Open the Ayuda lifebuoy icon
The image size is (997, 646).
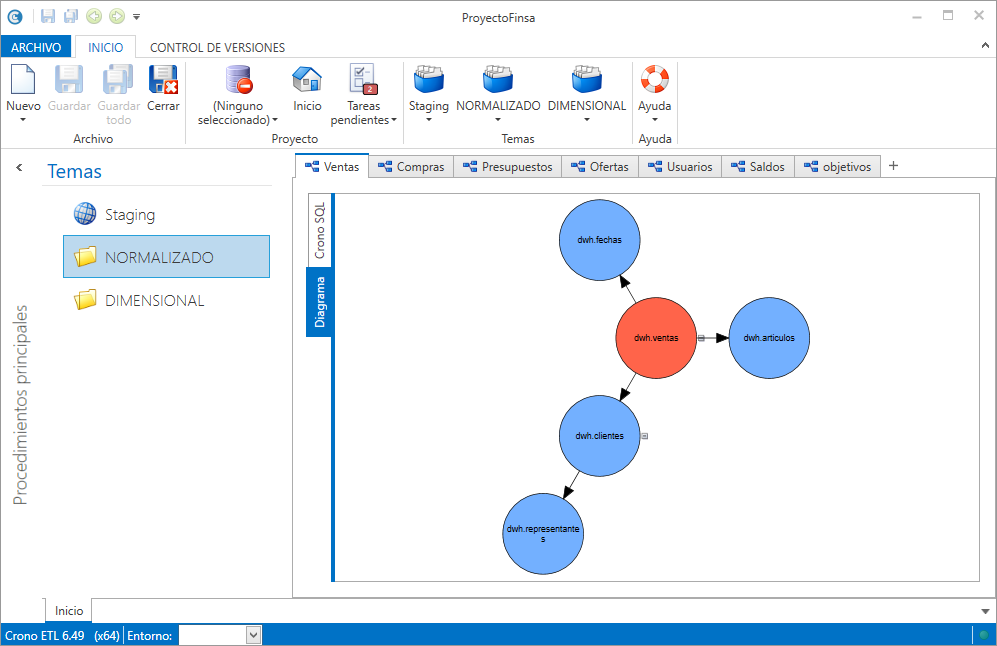[654, 80]
